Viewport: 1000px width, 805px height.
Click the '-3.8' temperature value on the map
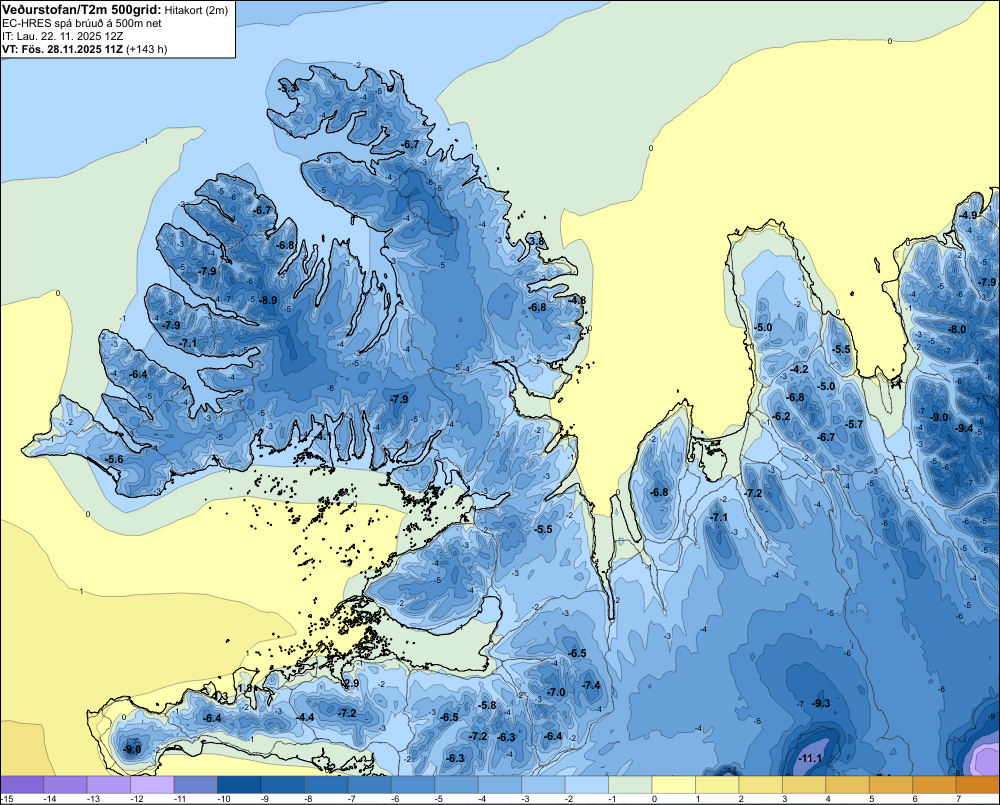click(x=536, y=241)
